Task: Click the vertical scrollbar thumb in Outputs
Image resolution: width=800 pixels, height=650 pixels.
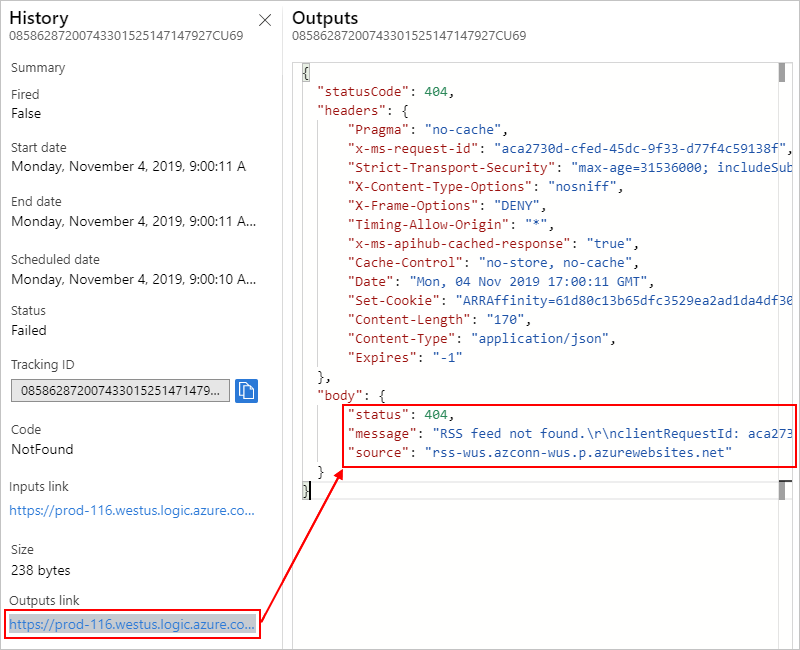Action: point(782,72)
